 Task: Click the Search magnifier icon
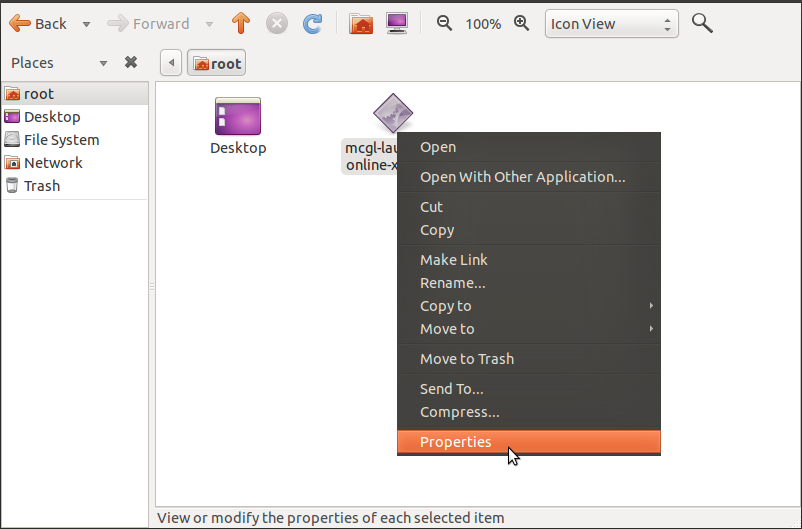[702, 23]
